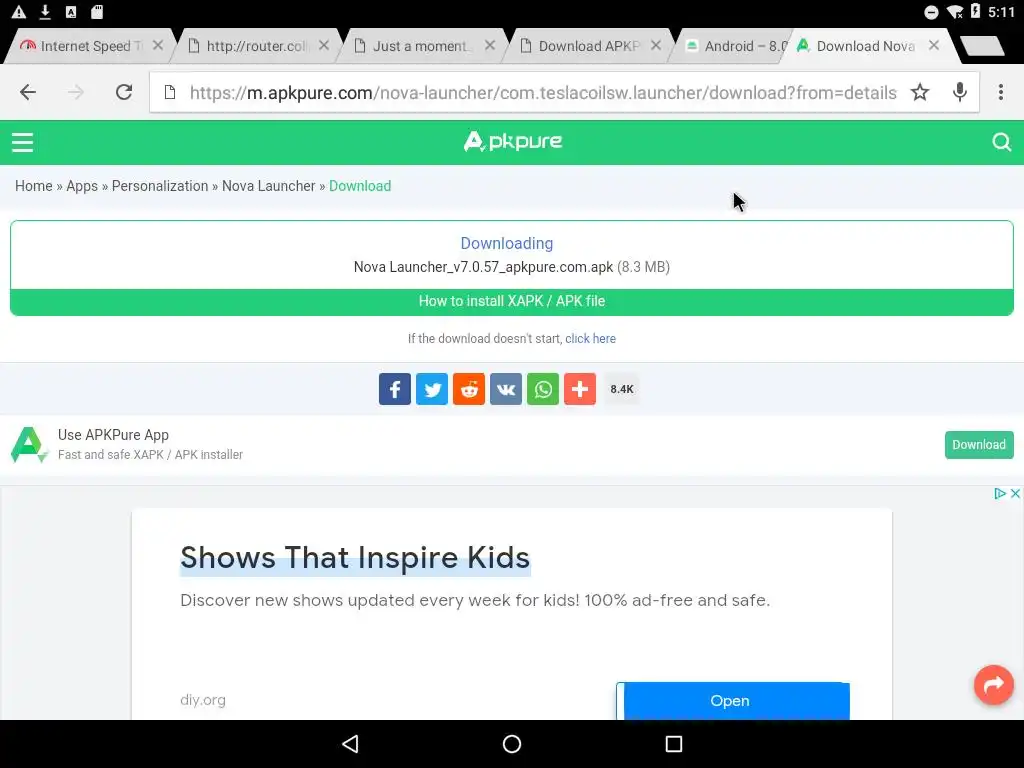Click How to install XAPK / APK file

(512, 301)
